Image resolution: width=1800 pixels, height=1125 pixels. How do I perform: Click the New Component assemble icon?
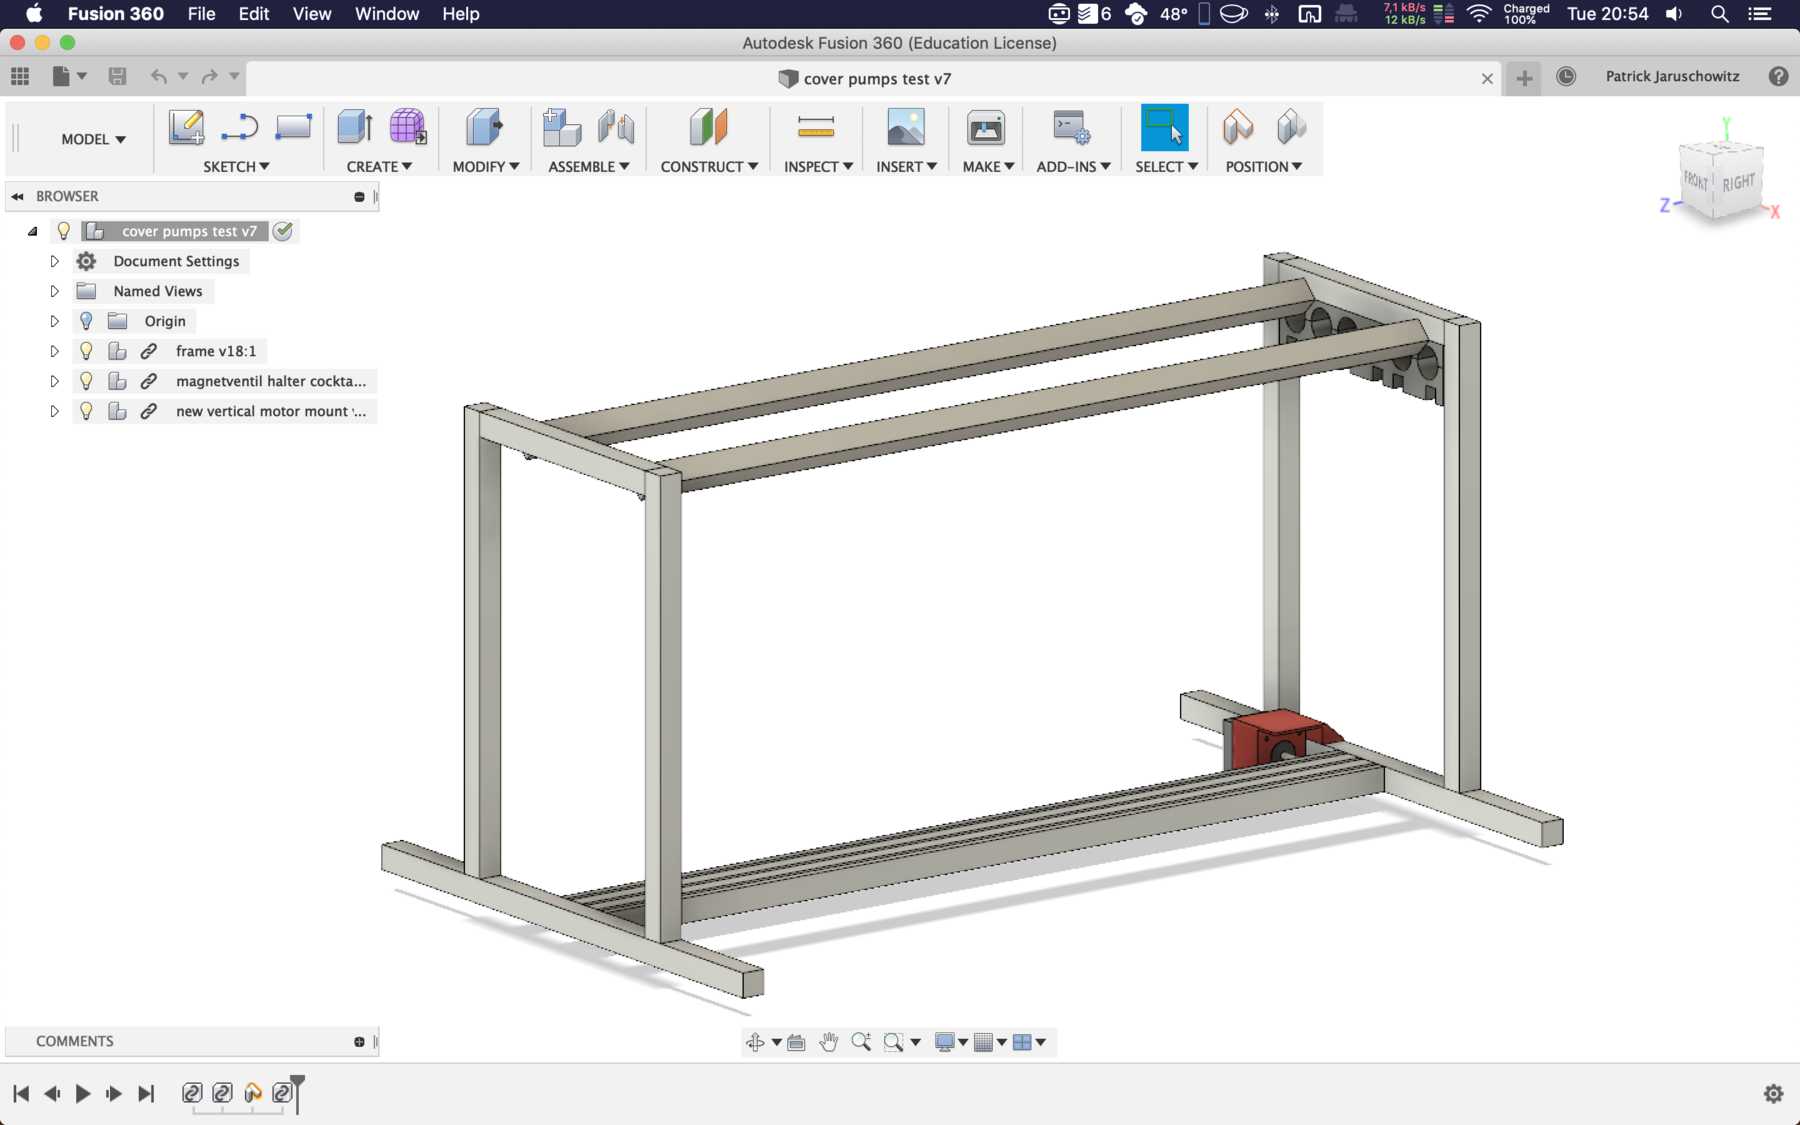(562, 128)
